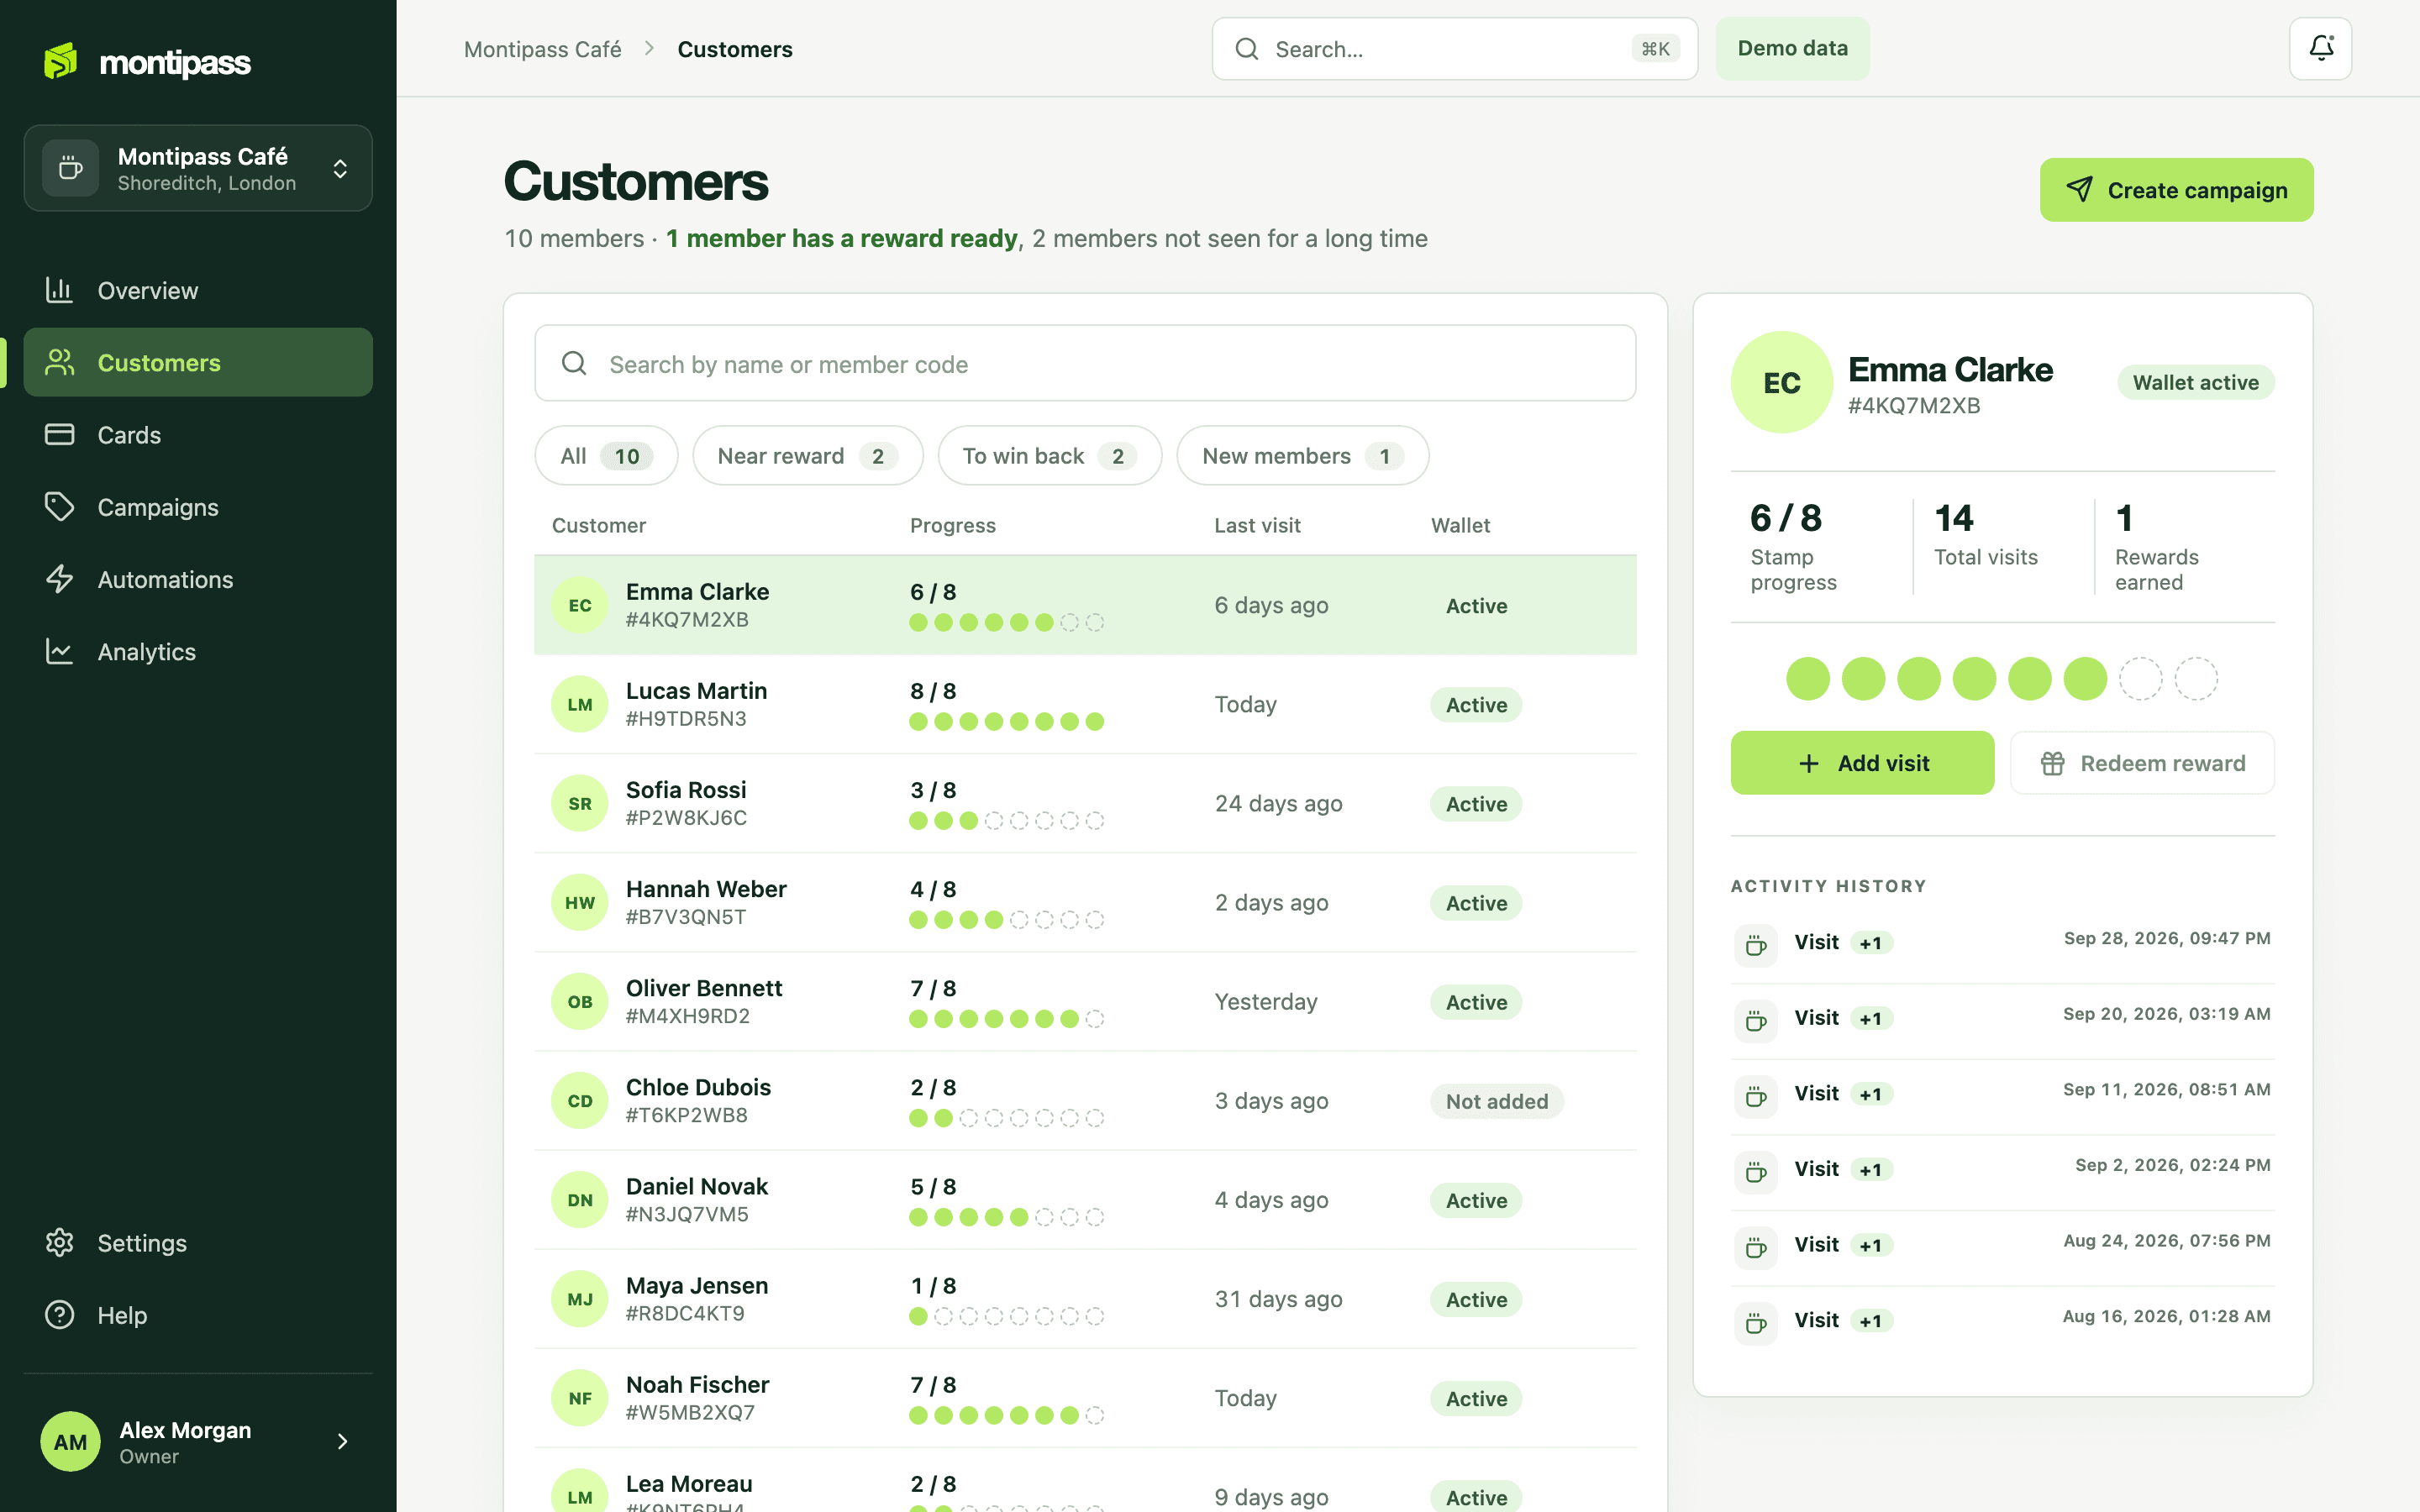
Task: Open Automations from sidebar
Action: coord(198,579)
